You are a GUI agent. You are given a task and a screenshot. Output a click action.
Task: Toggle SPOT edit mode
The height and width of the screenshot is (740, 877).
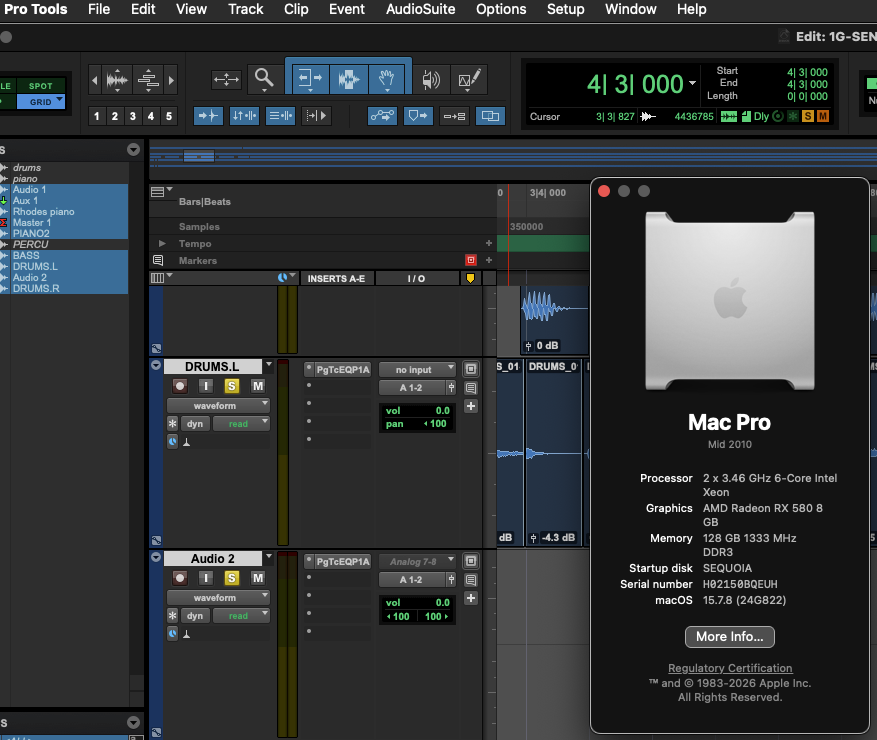point(40,86)
